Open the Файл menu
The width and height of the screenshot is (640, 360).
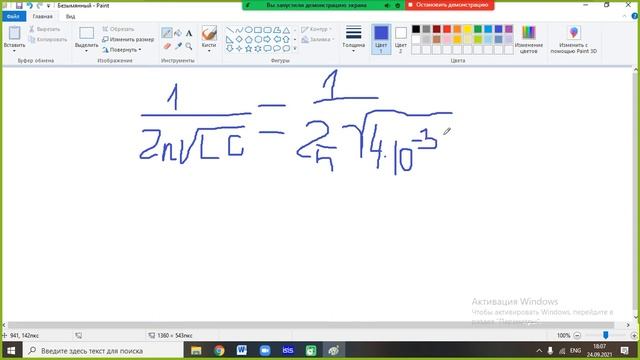pos(13,16)
